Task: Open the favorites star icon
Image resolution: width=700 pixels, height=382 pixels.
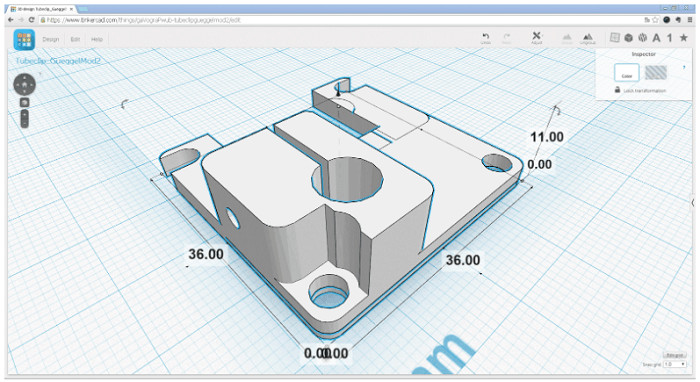Action: click(x=683, y=38)
